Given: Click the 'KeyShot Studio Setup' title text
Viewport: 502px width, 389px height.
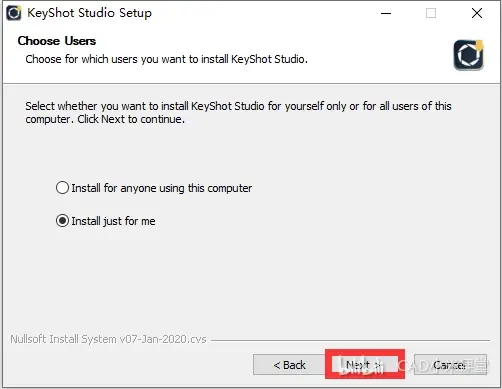Looking at the screenshot, I should point(89,13).
